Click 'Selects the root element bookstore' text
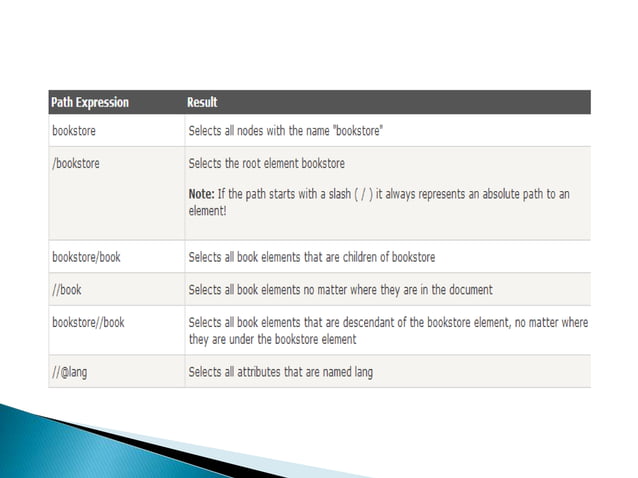 (x=267, y=163)
